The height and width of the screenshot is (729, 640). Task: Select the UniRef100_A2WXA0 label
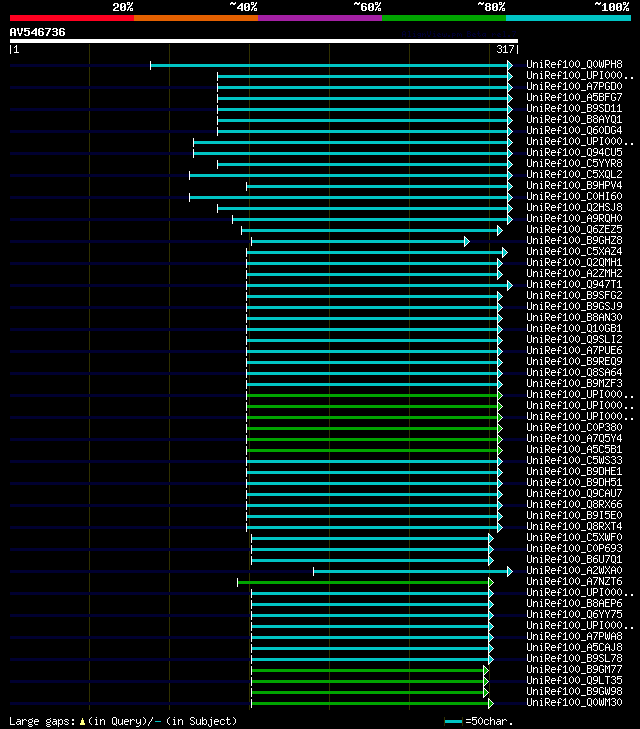[574, 570]
